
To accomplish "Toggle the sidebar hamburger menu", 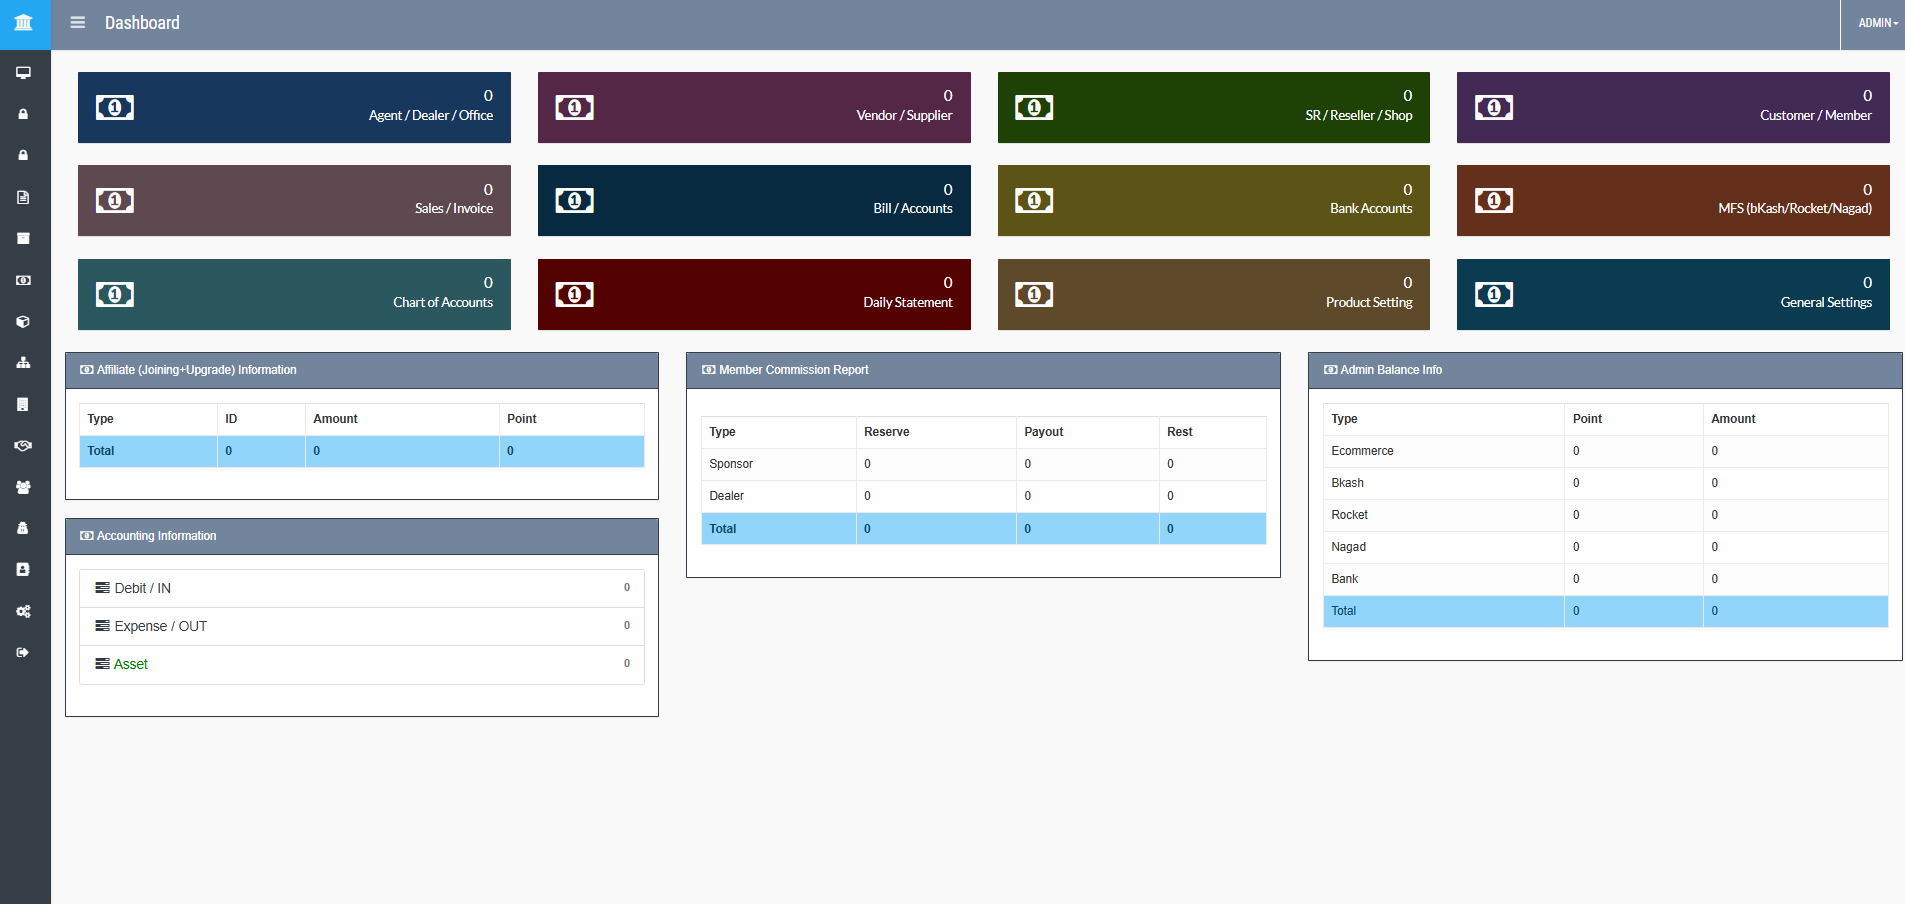I will click(77, 23).
